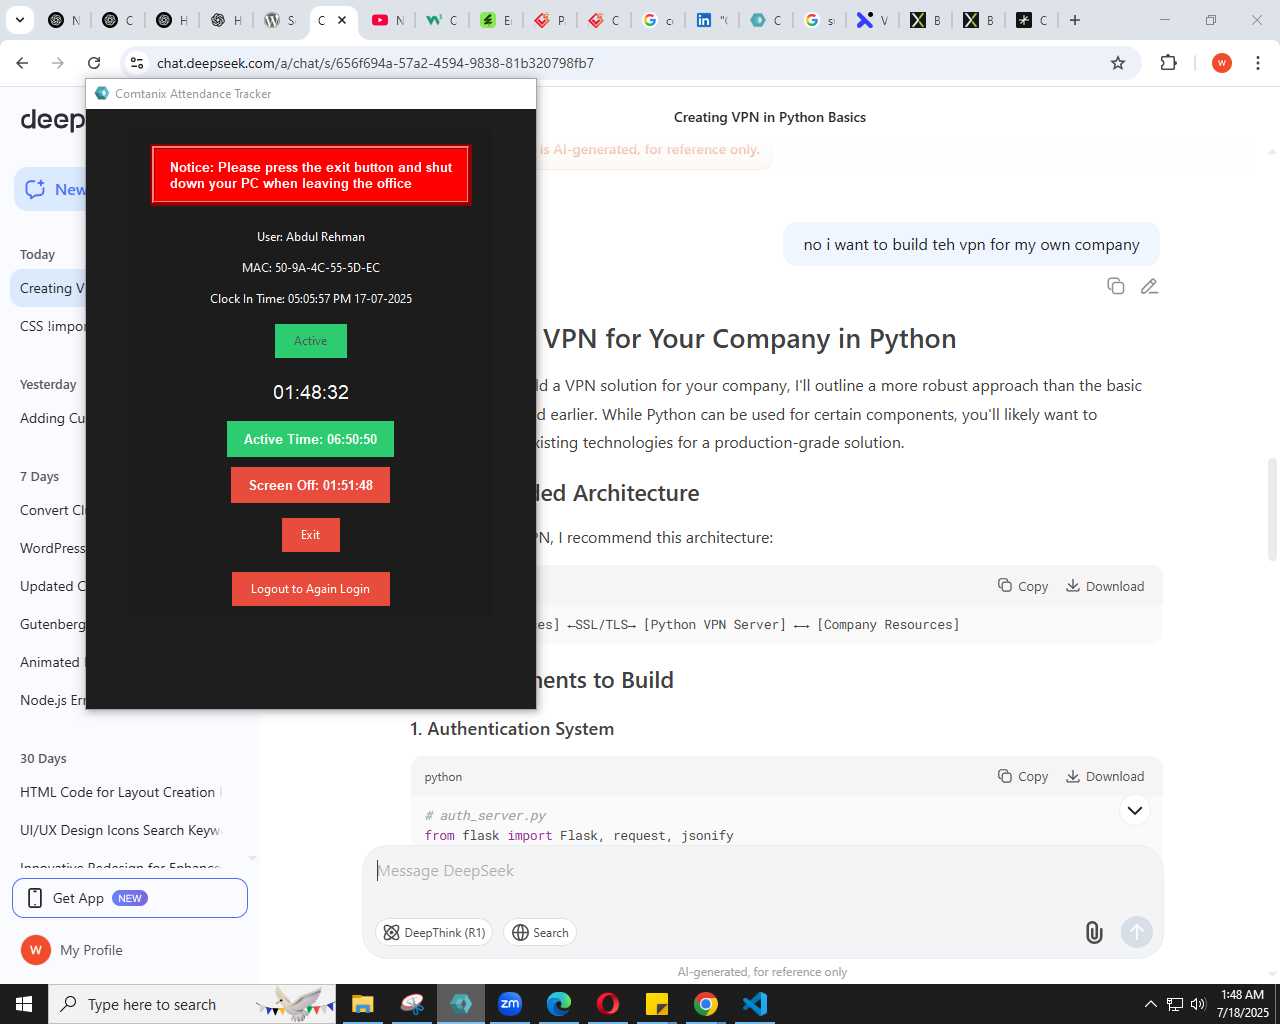Open Zoom from the taskbar
1280x1024 pixels.
tap(510, 1004)
